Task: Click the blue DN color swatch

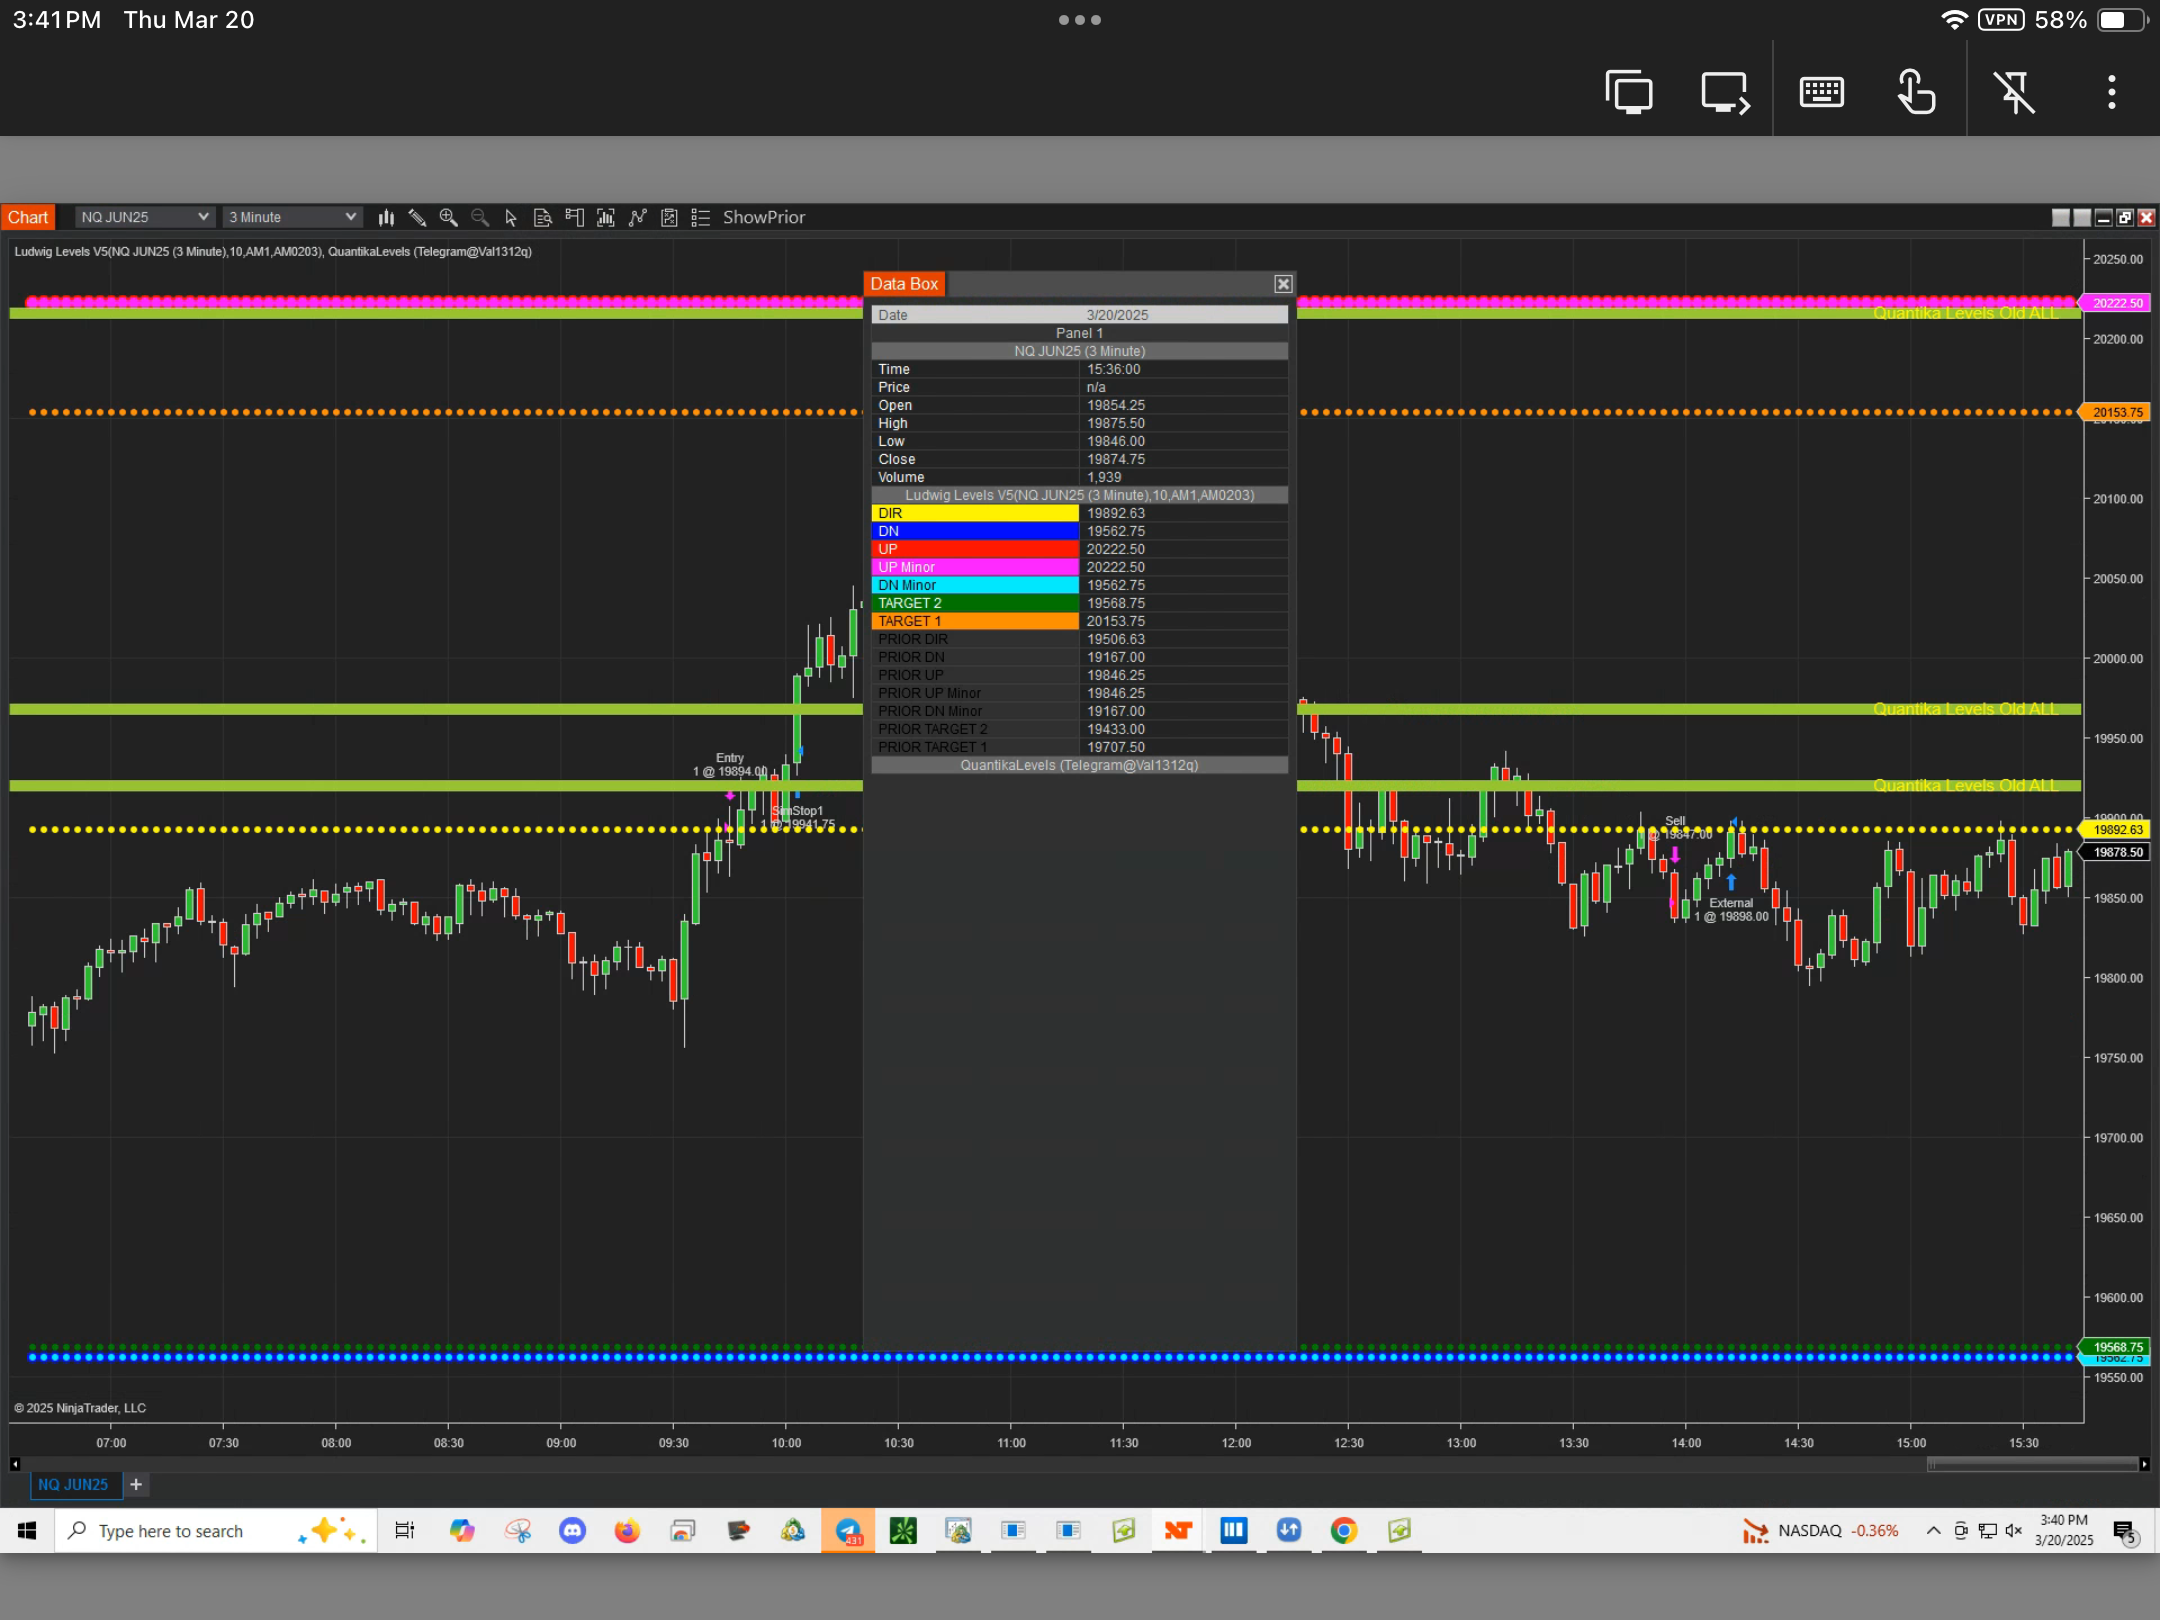Action: (975, 531)
